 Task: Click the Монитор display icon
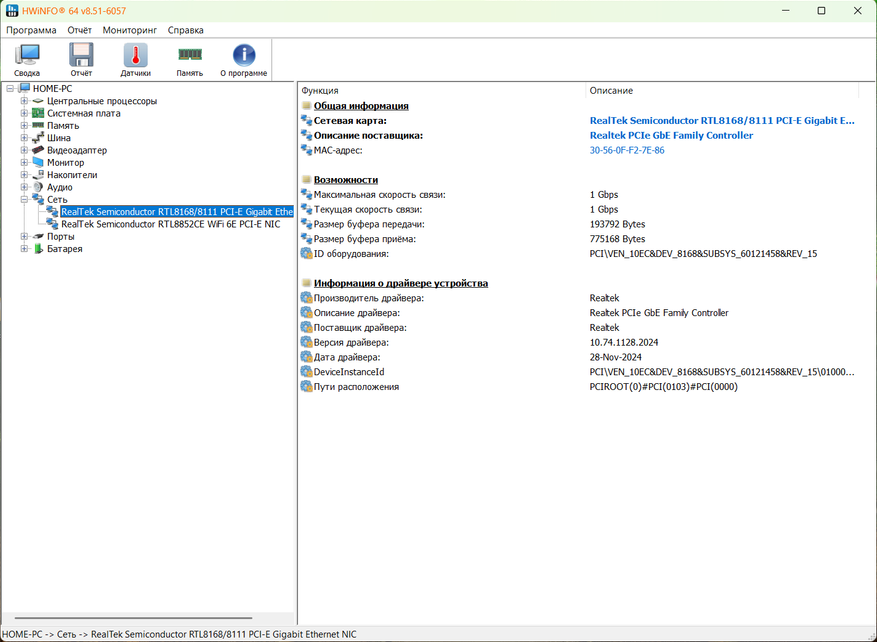coord(38,163)
